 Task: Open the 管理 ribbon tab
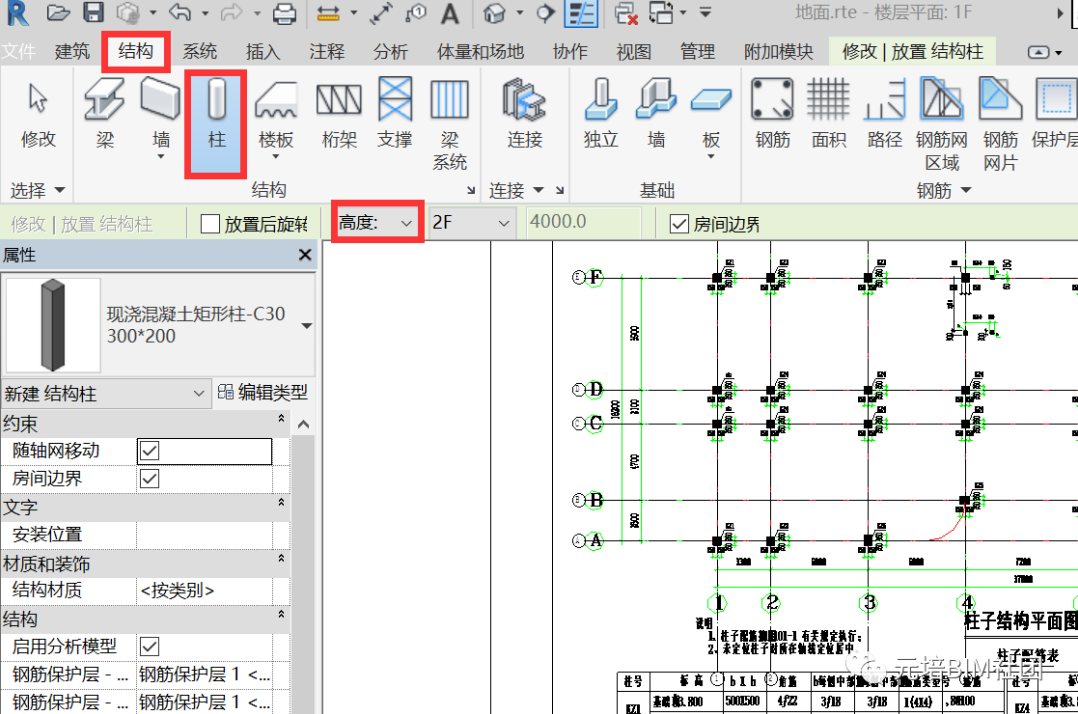697,52
